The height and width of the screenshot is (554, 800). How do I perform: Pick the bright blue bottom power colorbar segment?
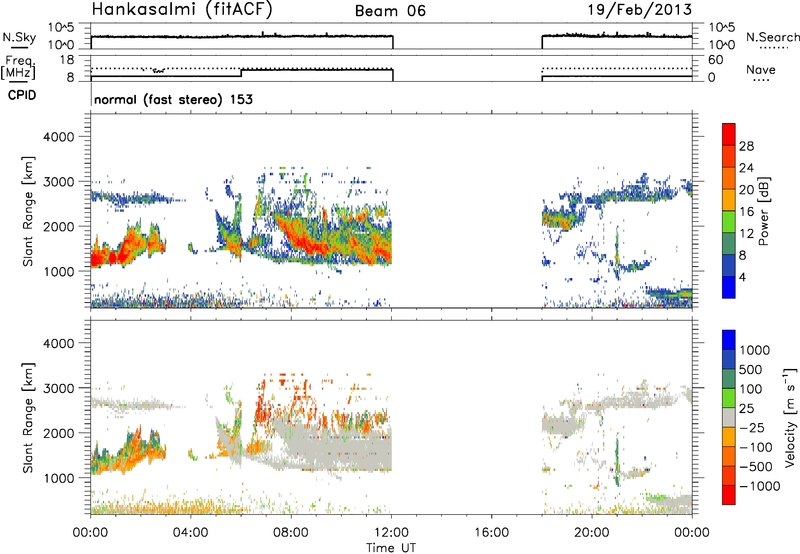[x=729, y=288]
